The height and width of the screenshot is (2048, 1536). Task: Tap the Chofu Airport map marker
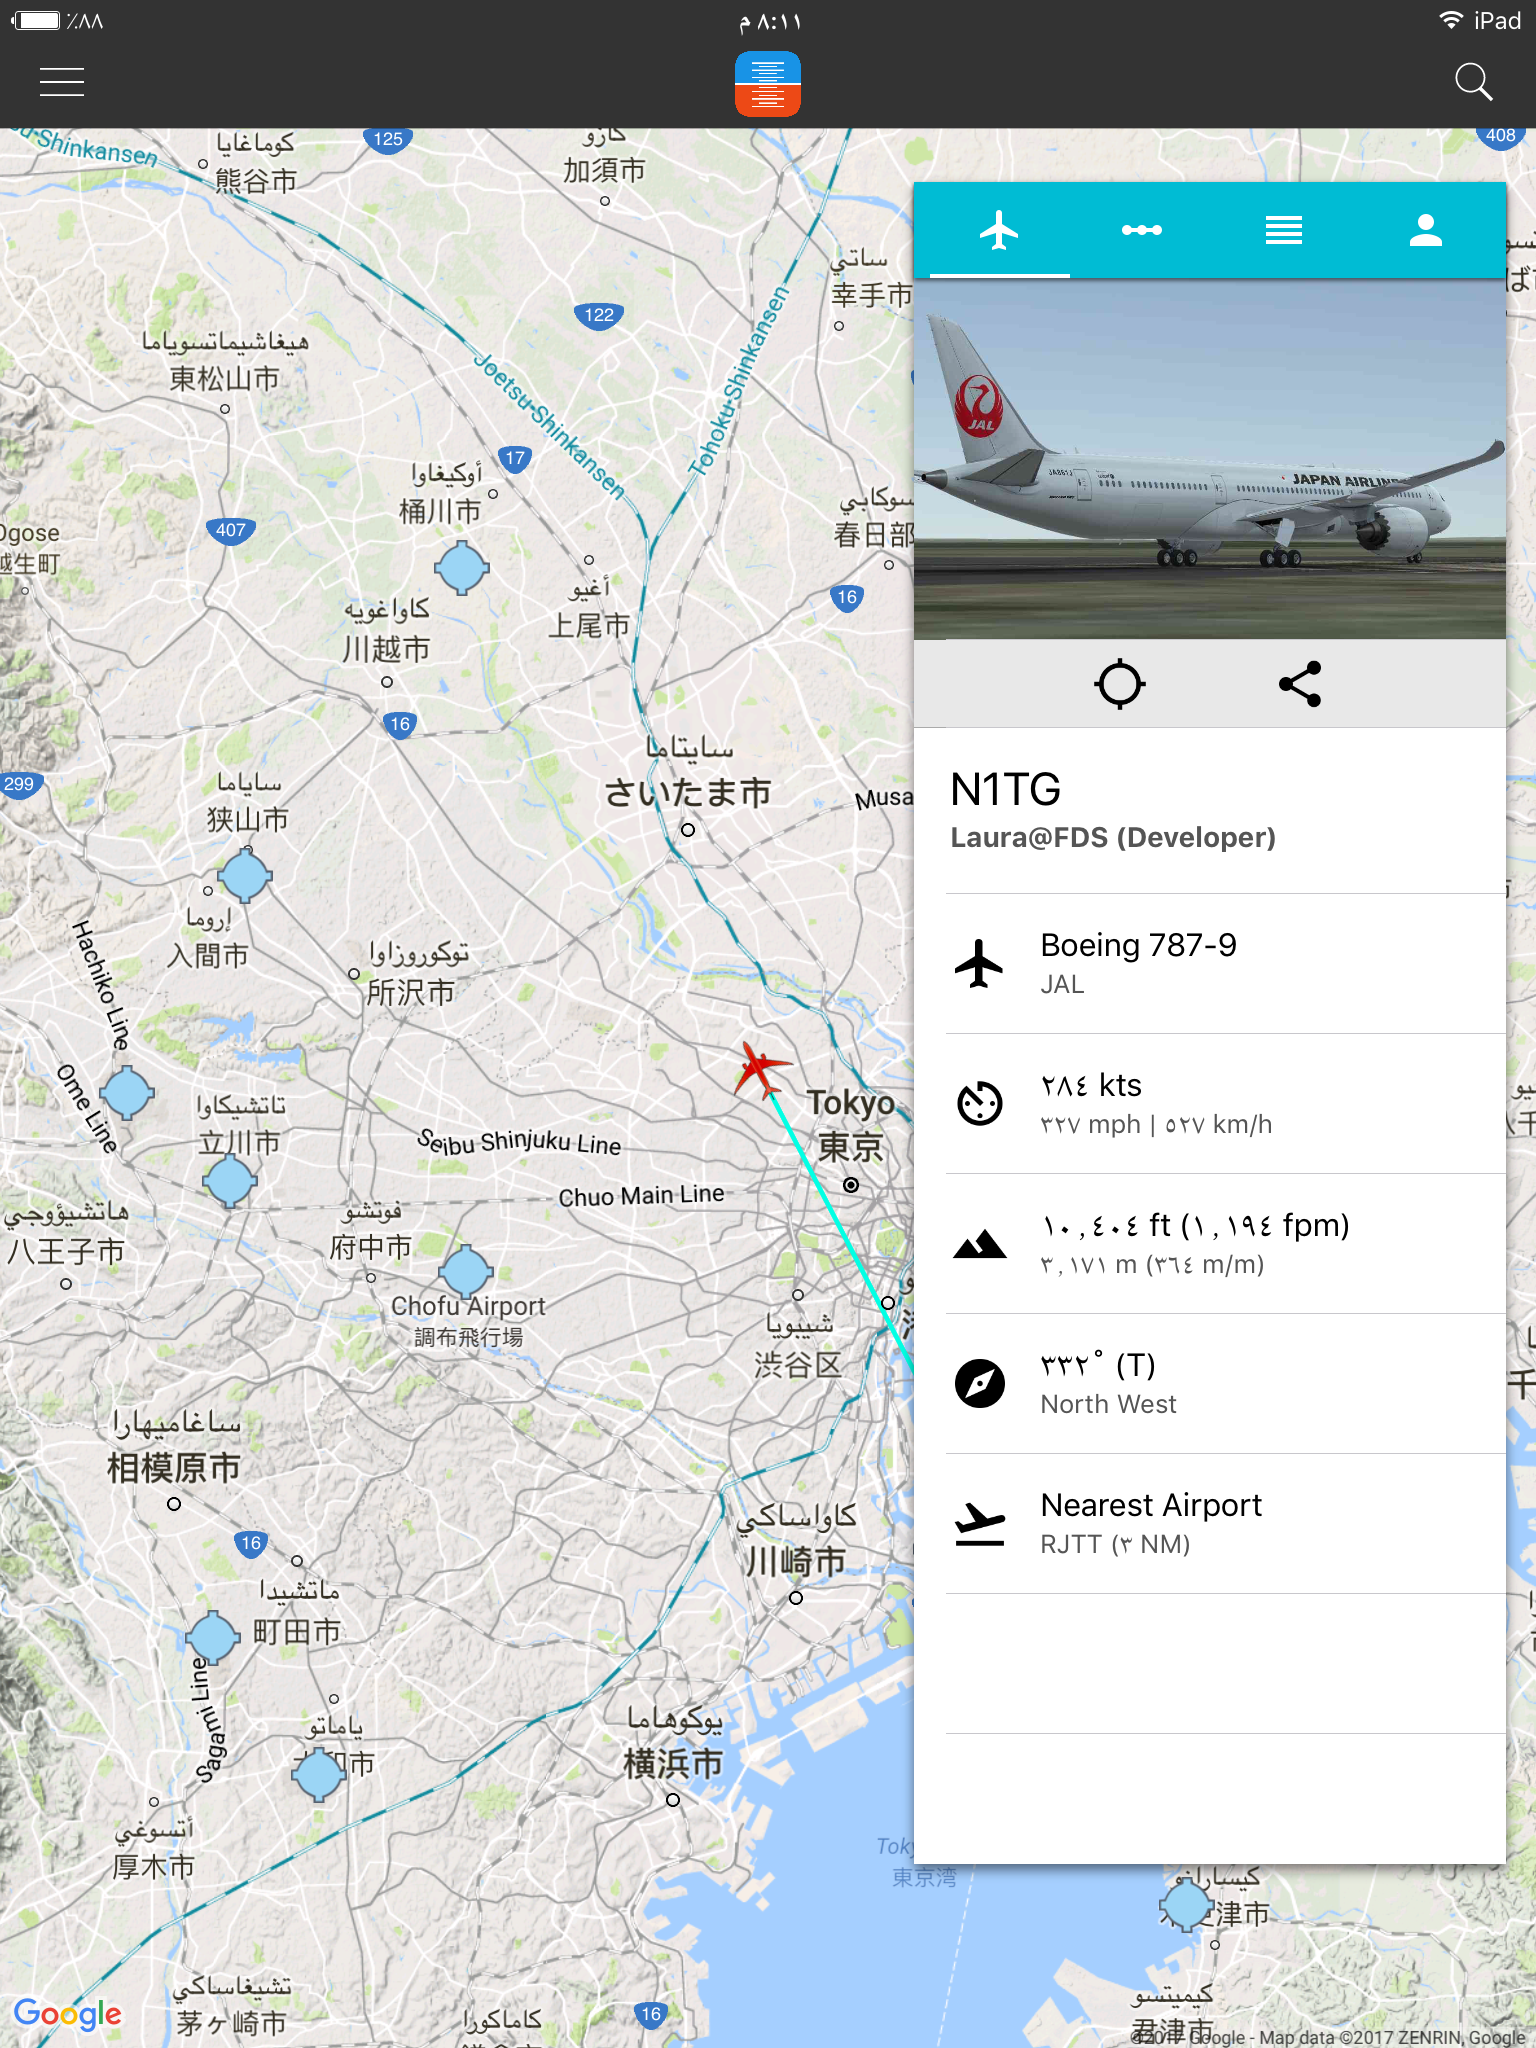(x=466, y=1272)
